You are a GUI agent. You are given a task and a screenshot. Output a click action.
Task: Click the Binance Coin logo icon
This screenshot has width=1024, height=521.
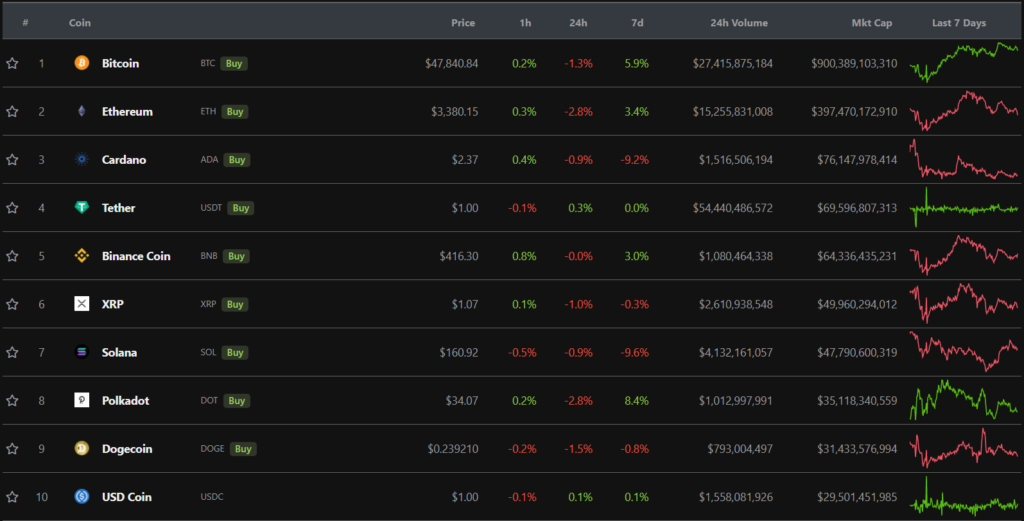pos(82,256)
